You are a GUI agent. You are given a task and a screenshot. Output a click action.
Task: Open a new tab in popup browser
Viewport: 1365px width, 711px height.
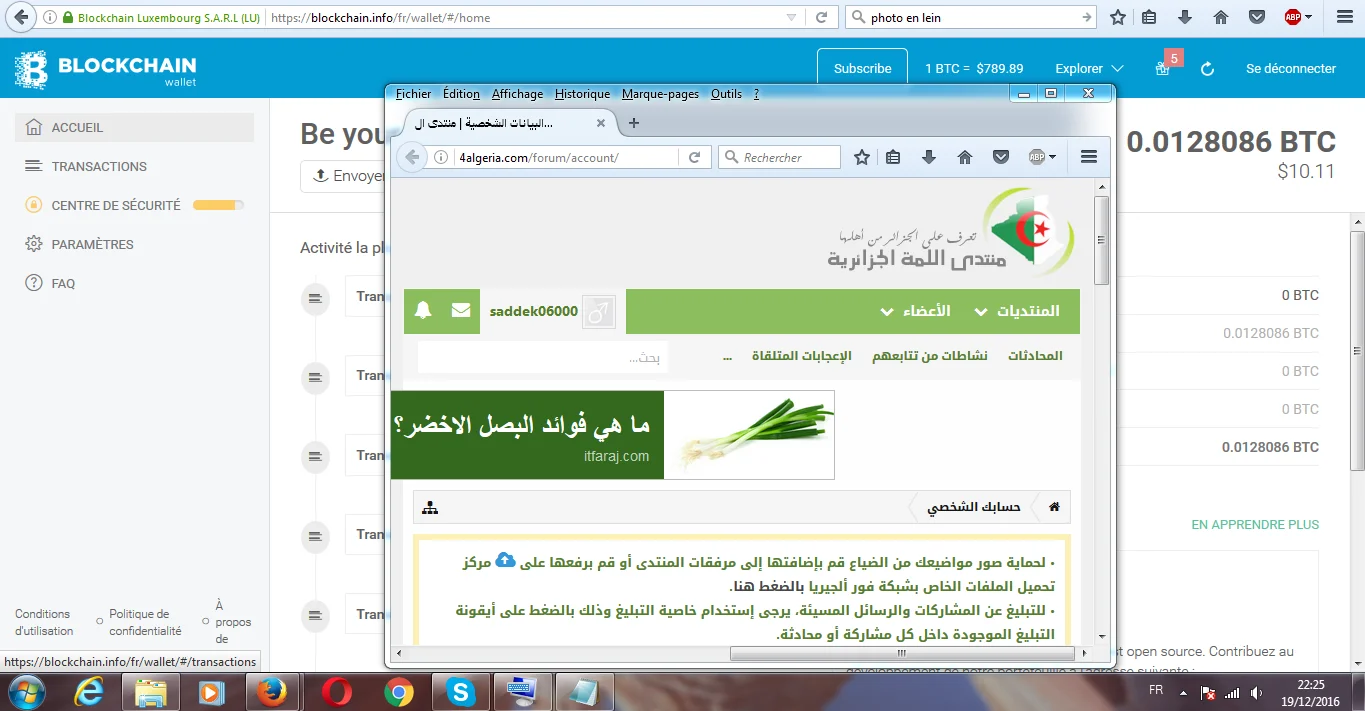pos(633,123)
